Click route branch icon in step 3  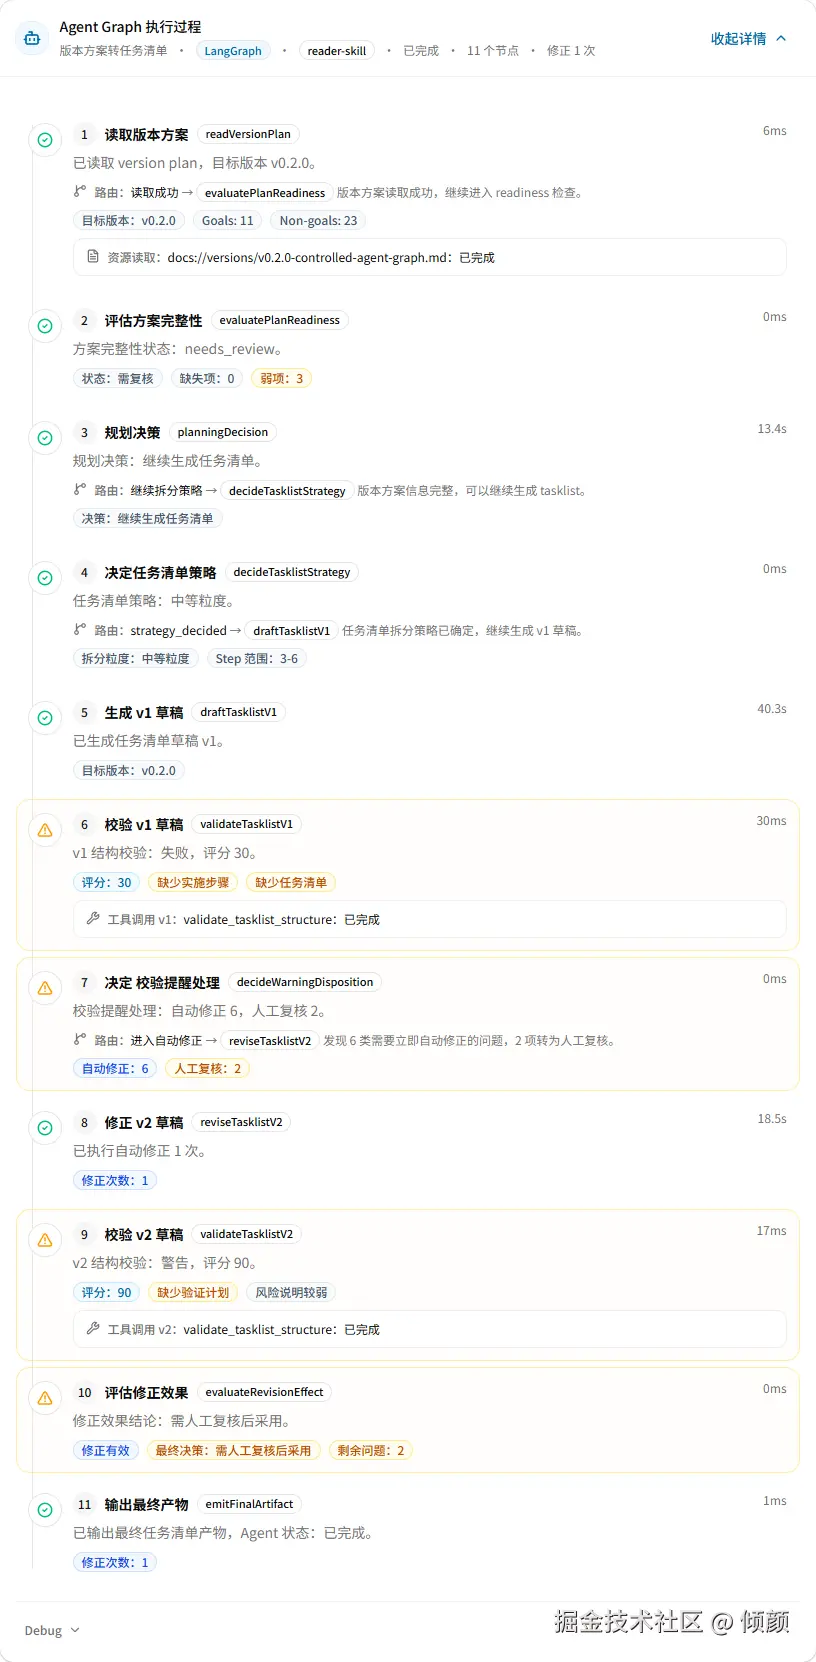pos(80,489)
